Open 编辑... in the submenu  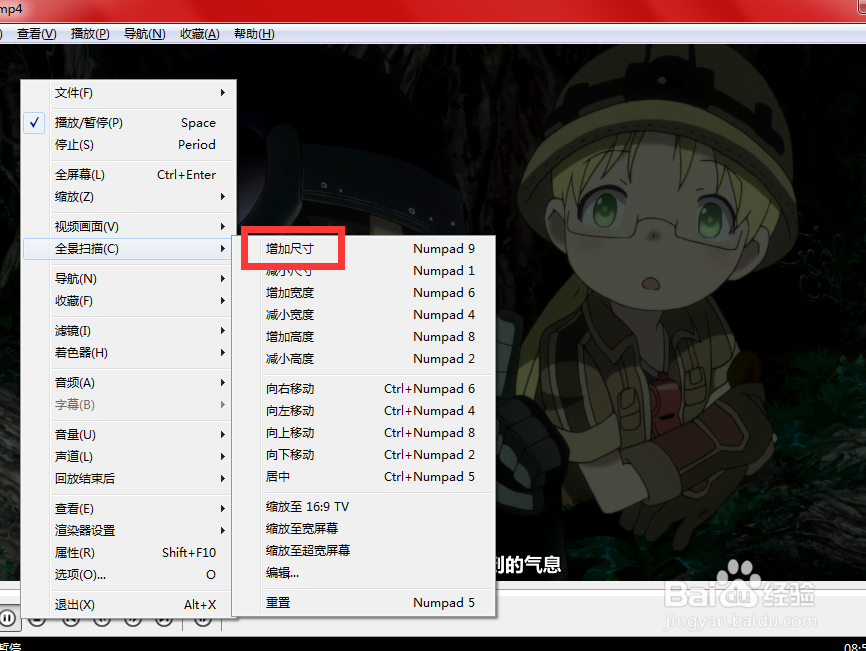[x=363, y=573]
